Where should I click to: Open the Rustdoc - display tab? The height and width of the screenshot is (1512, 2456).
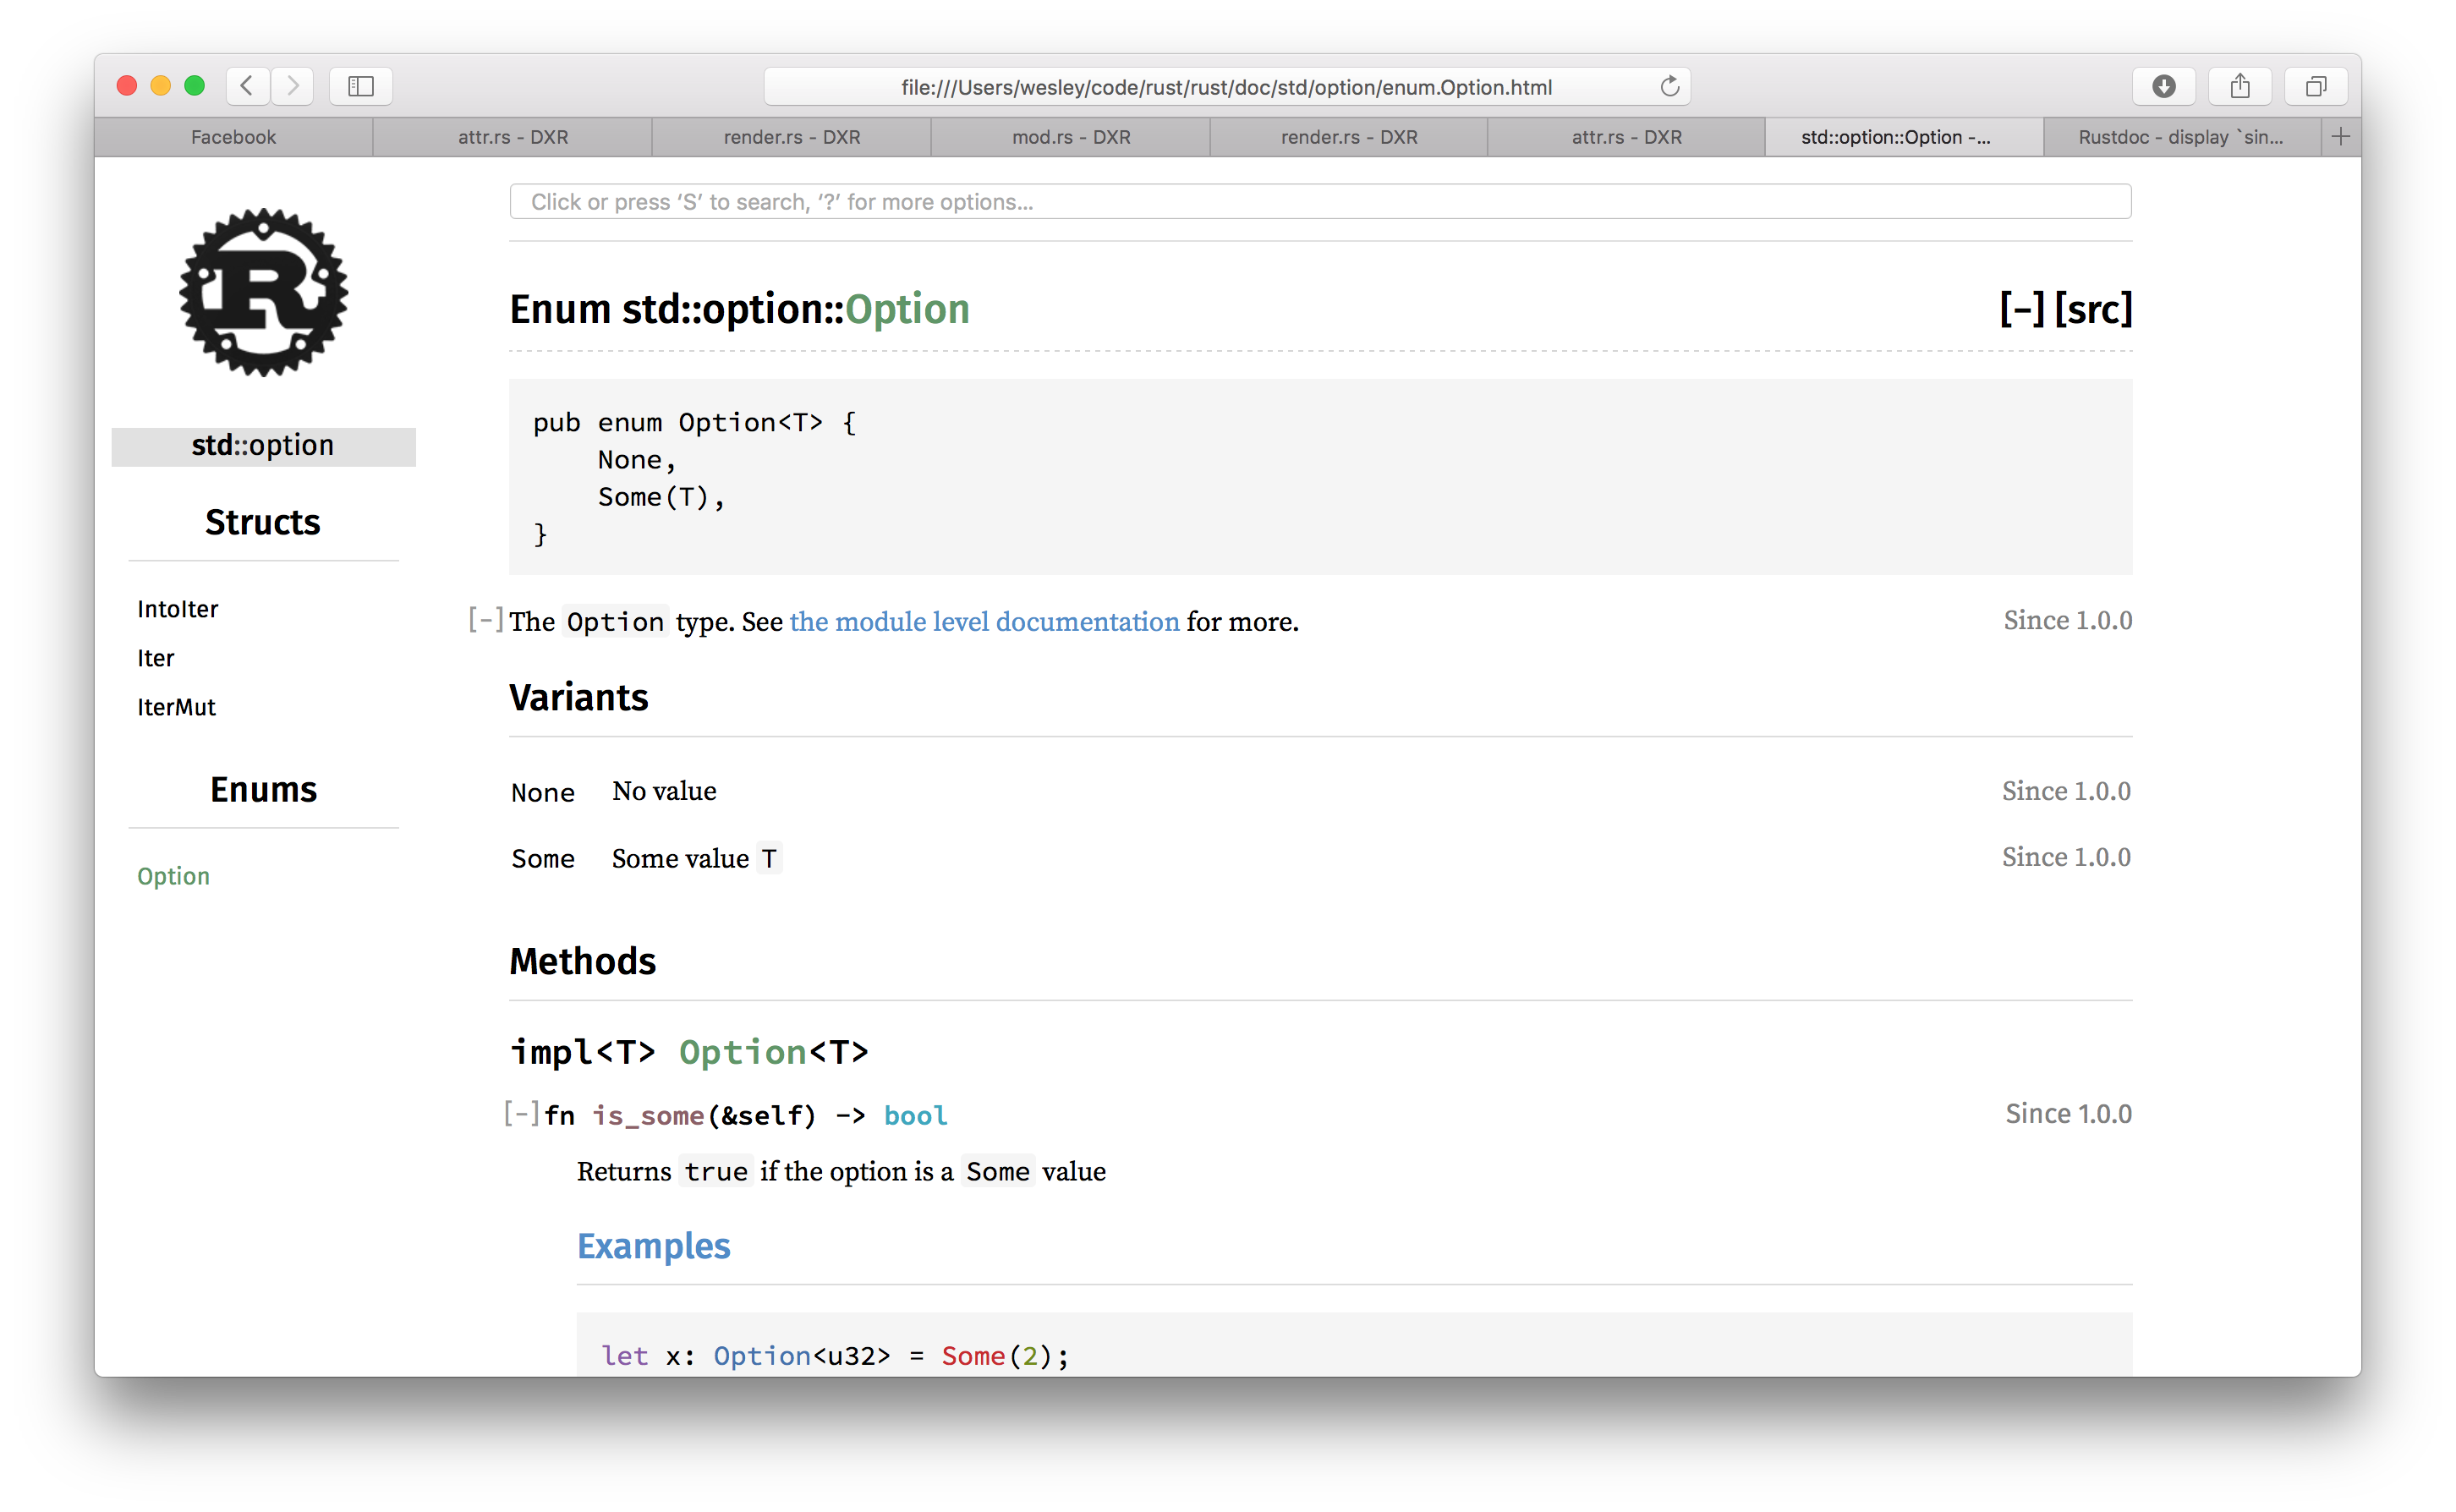pyautogui.click(x=2180, y=137)
